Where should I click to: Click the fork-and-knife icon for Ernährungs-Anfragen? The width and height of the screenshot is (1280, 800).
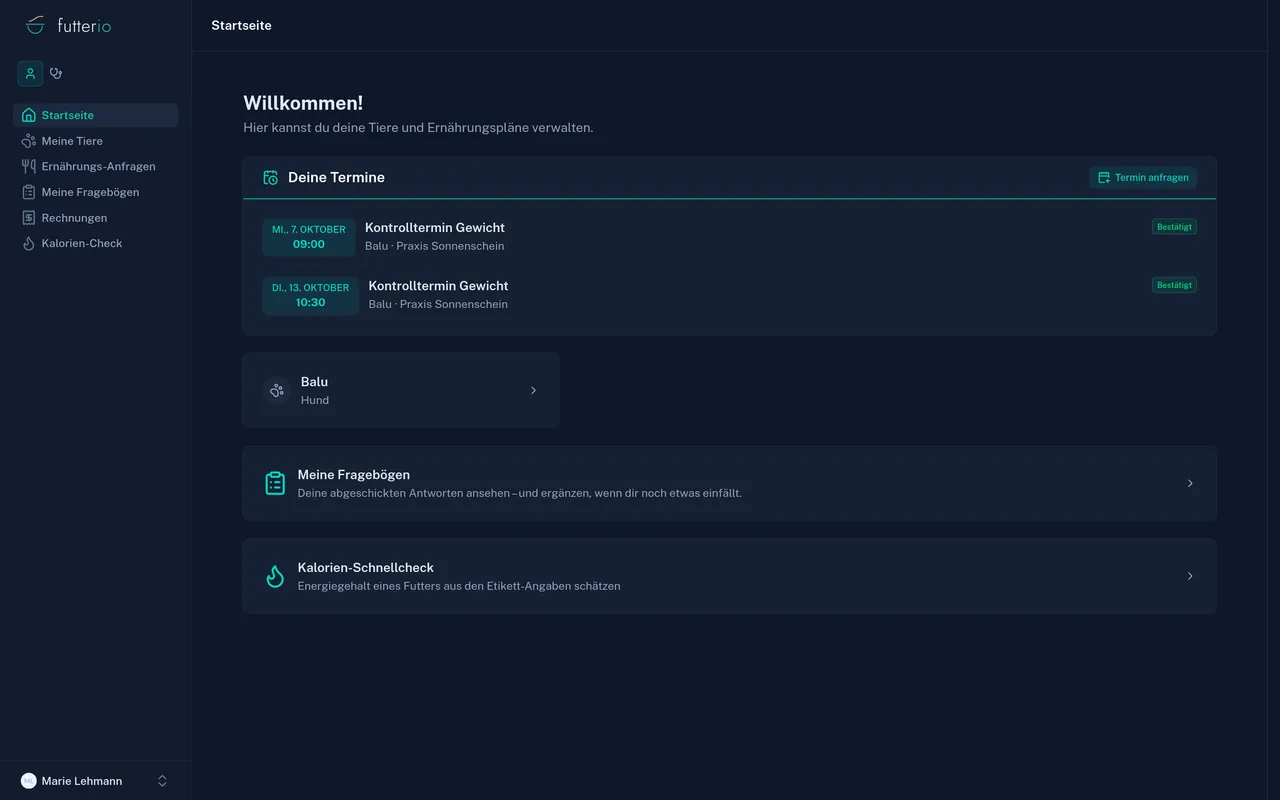pyautogui.click(x=29, y=166)
